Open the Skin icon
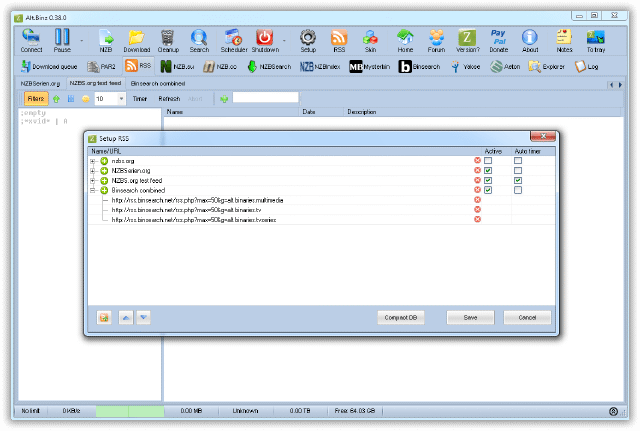The image size is (640, 431). (x=370, y=41)
